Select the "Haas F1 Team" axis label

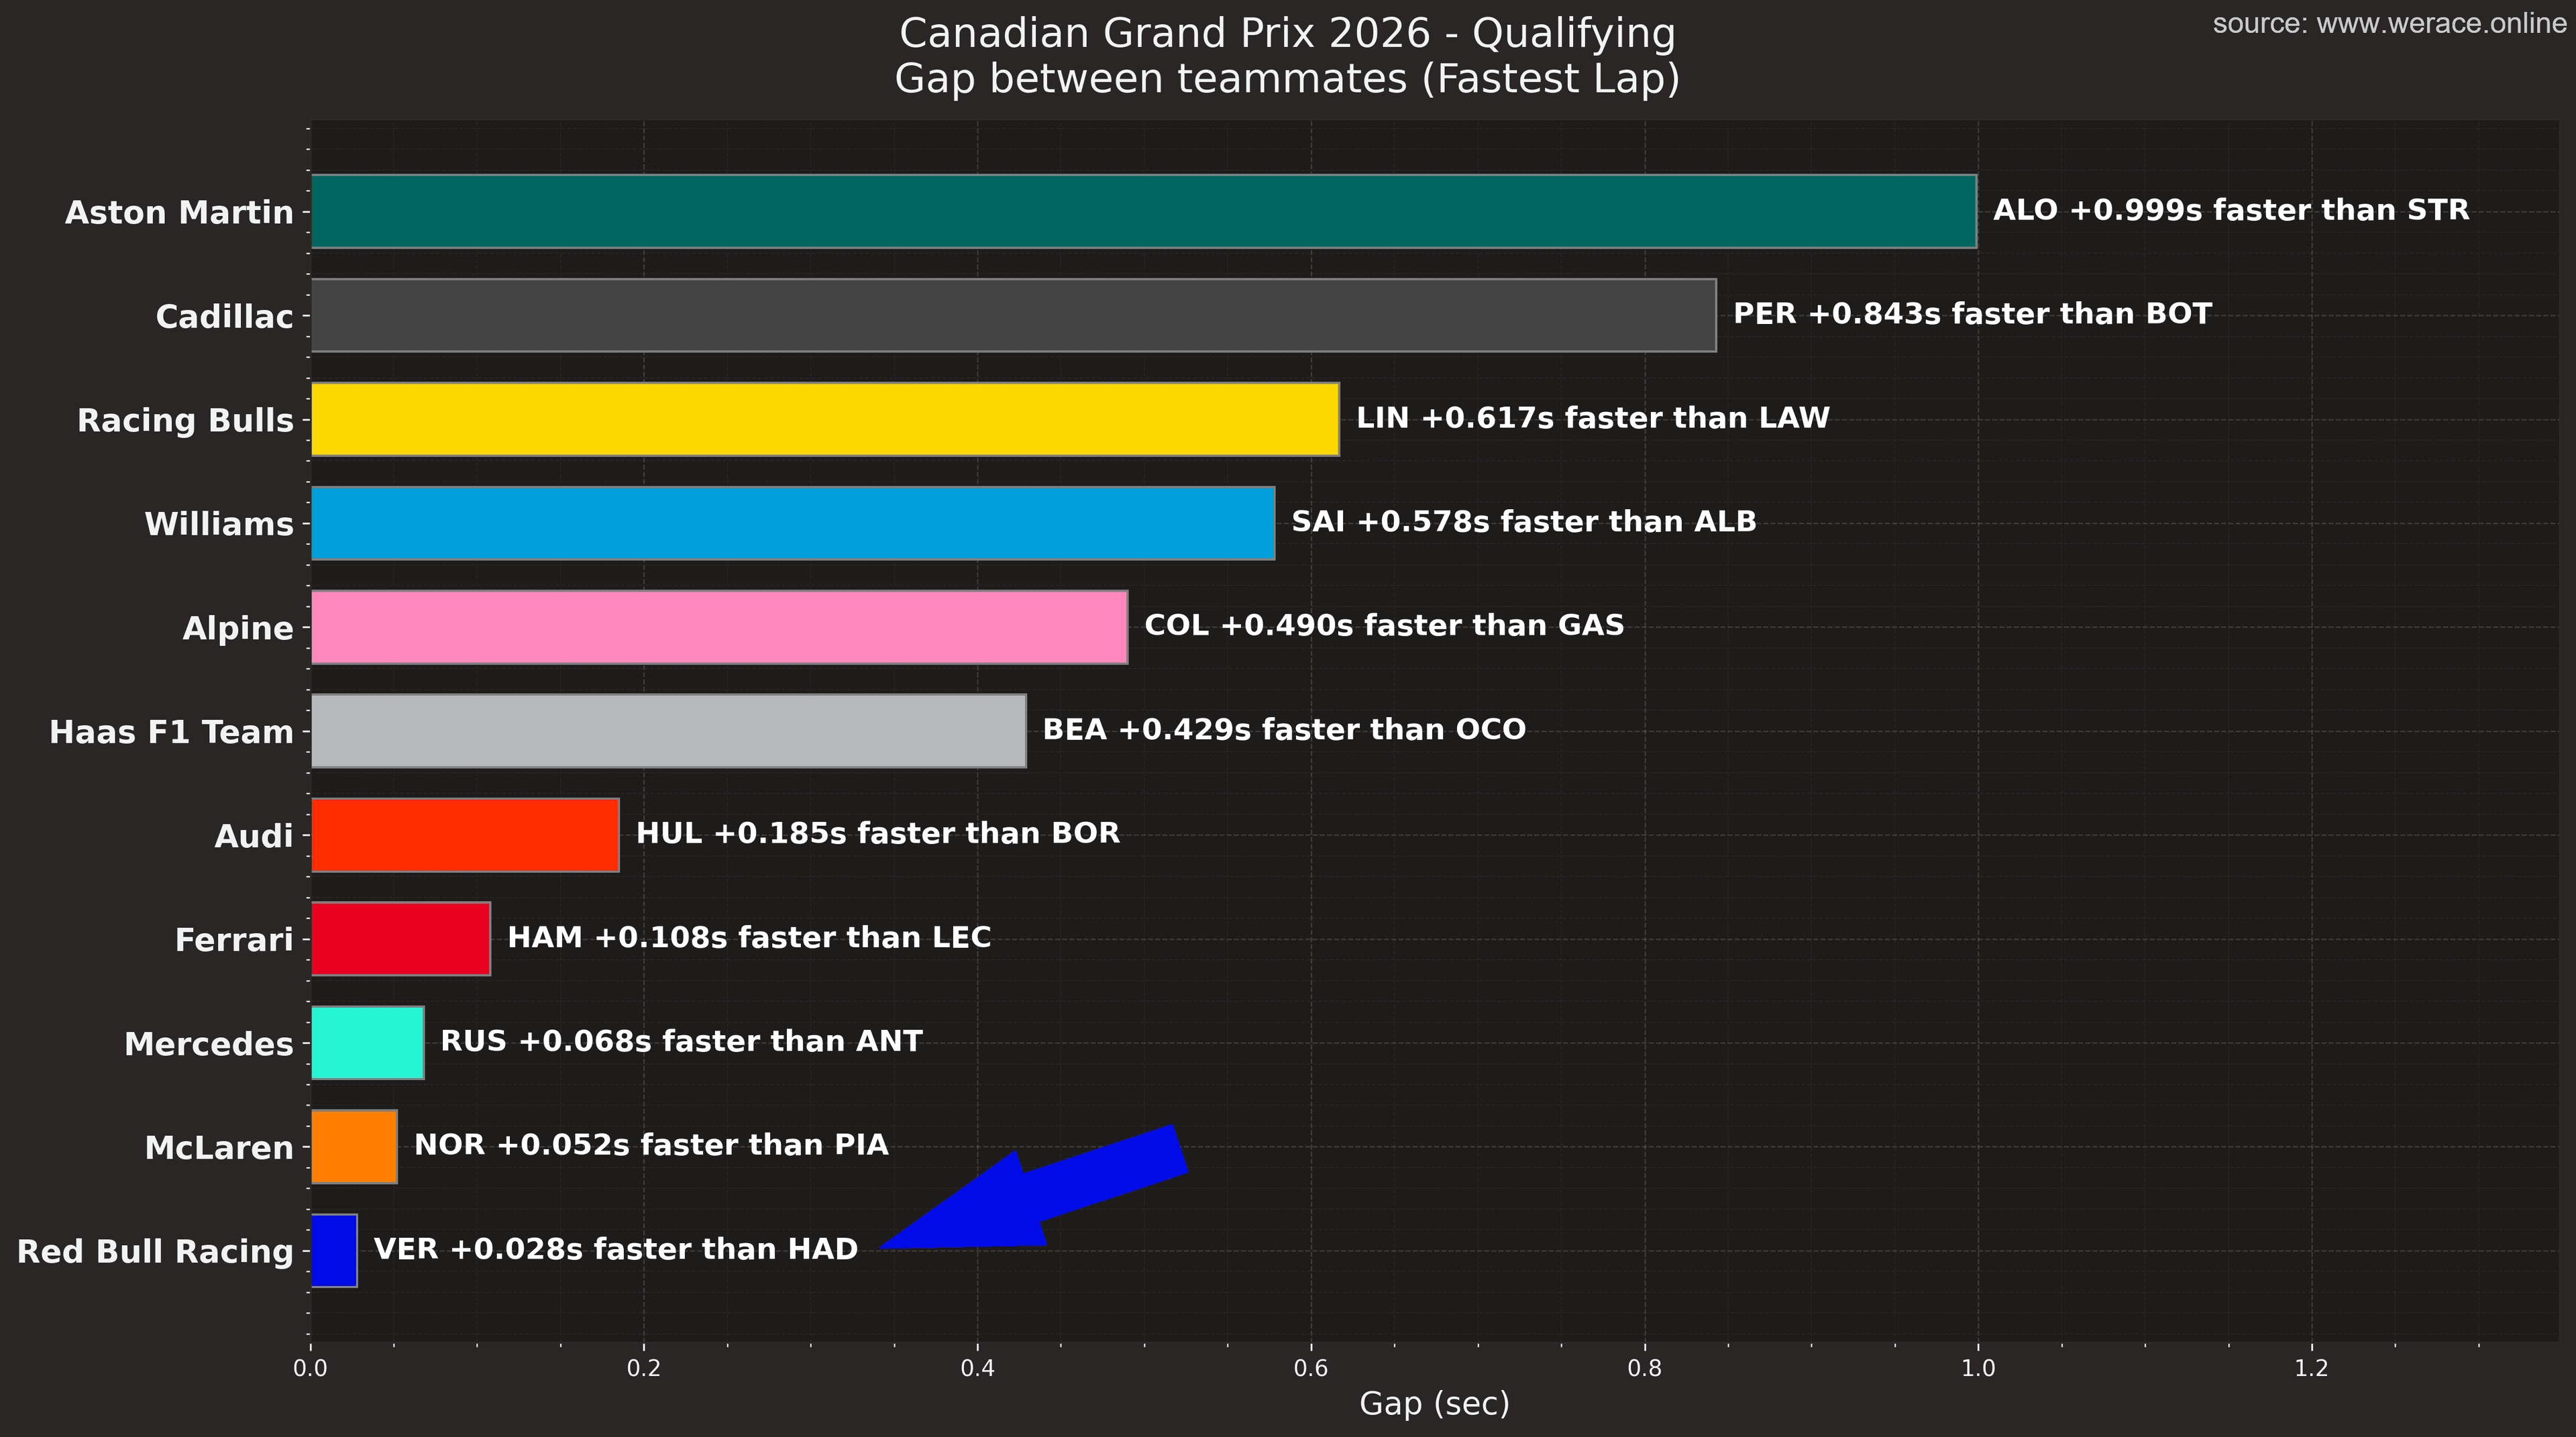coord(172,732)
